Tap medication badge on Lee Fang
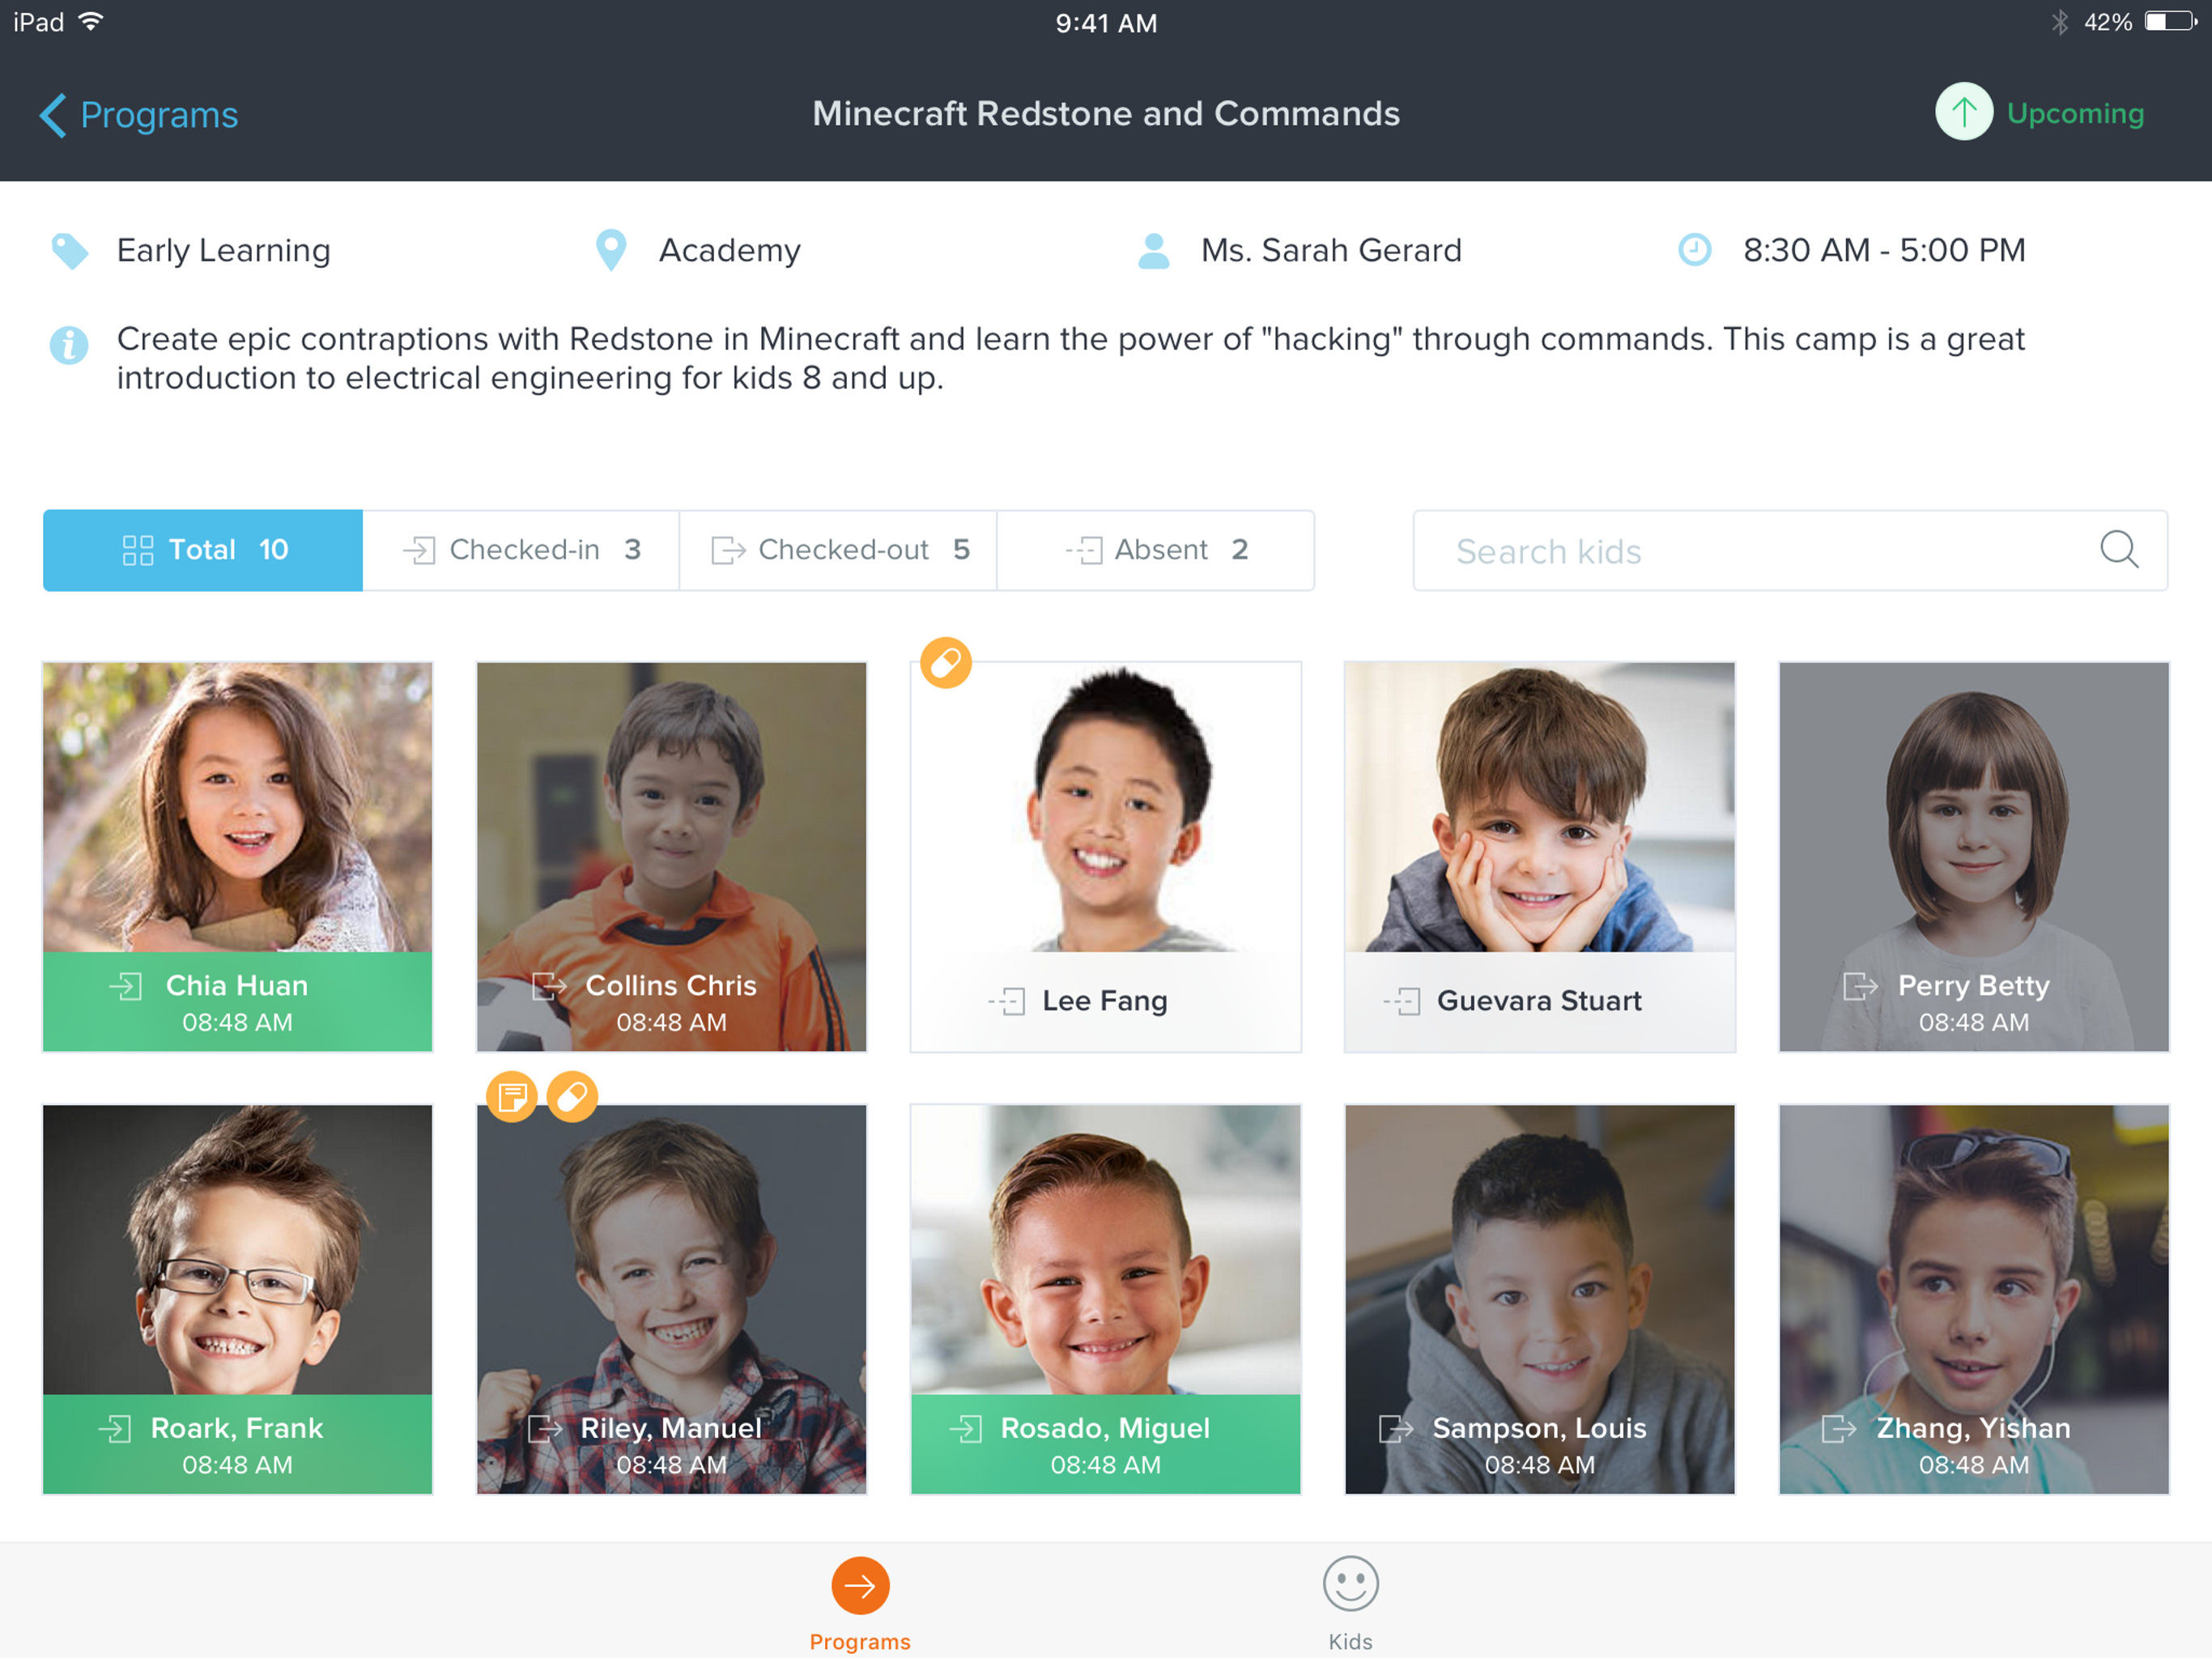This screenshot has height=1658, width=2212. (x=945, y=662)
